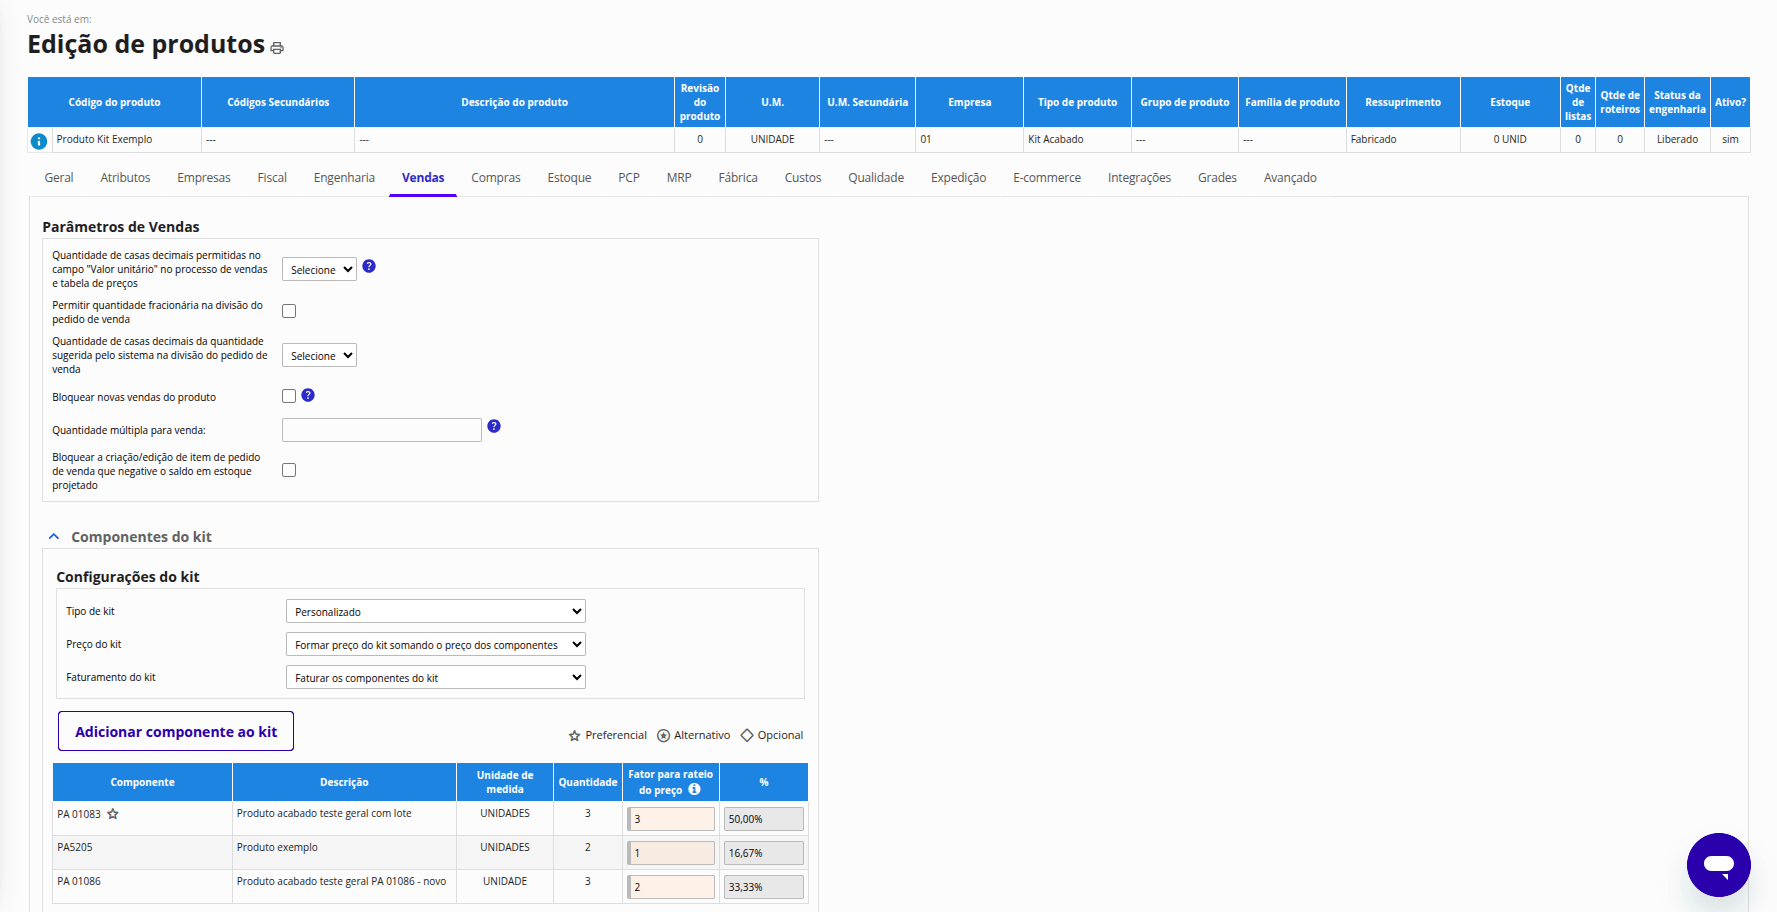Open the Estoque tab
The image size is (1777, 912).
click(x=569, y=178)
